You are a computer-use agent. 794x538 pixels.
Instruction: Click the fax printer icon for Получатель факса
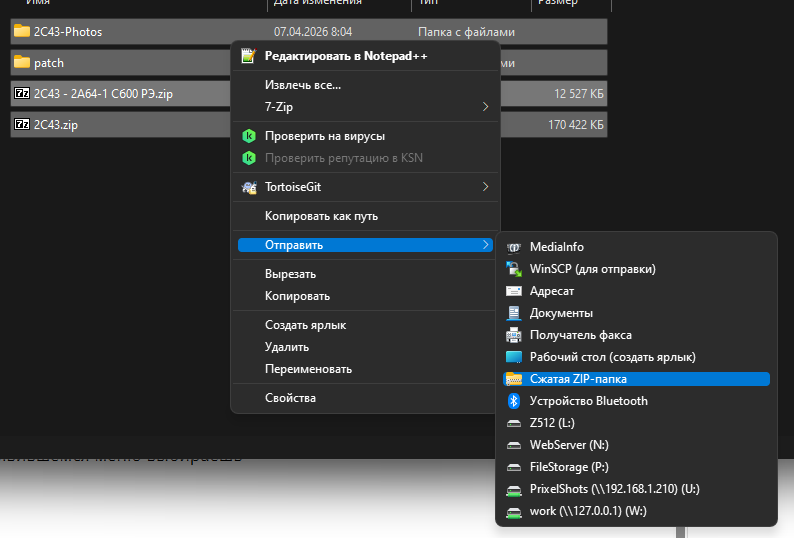click(514, 335)
